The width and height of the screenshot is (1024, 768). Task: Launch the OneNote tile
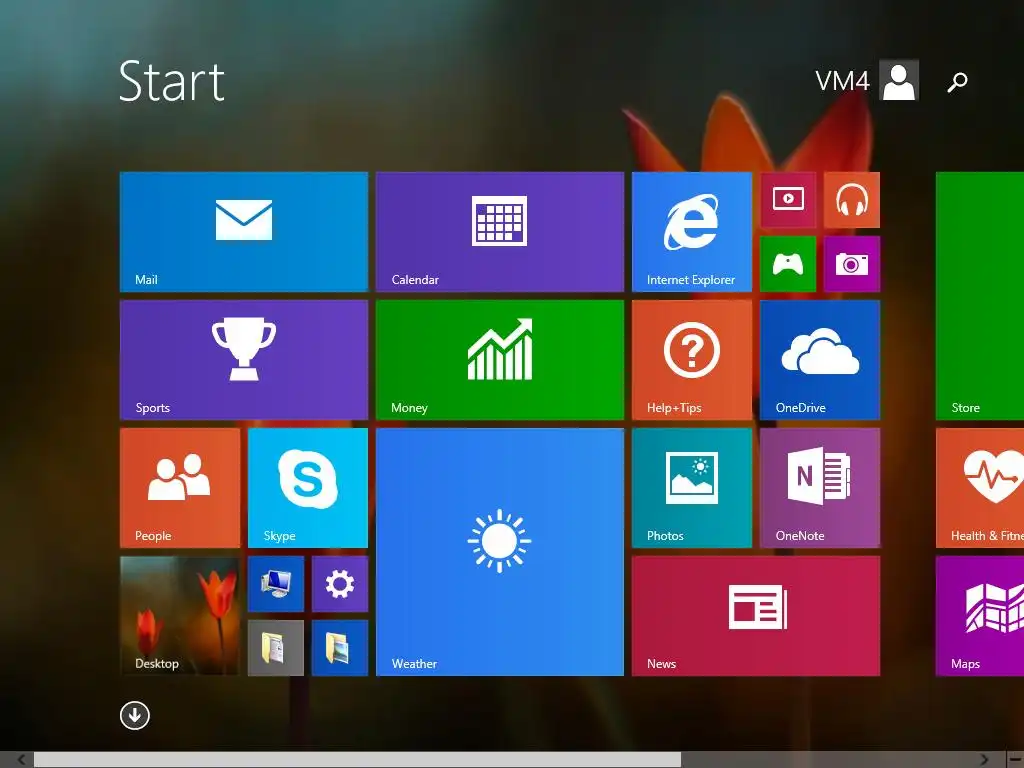[x=820, y=488]
